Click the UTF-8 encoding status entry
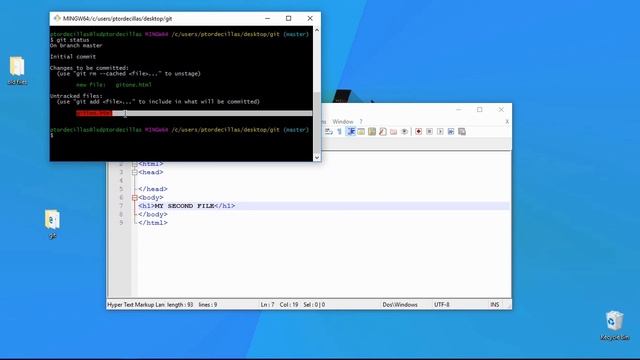The width and height of the screenshot is (640, 360). [x=442, y=304]
